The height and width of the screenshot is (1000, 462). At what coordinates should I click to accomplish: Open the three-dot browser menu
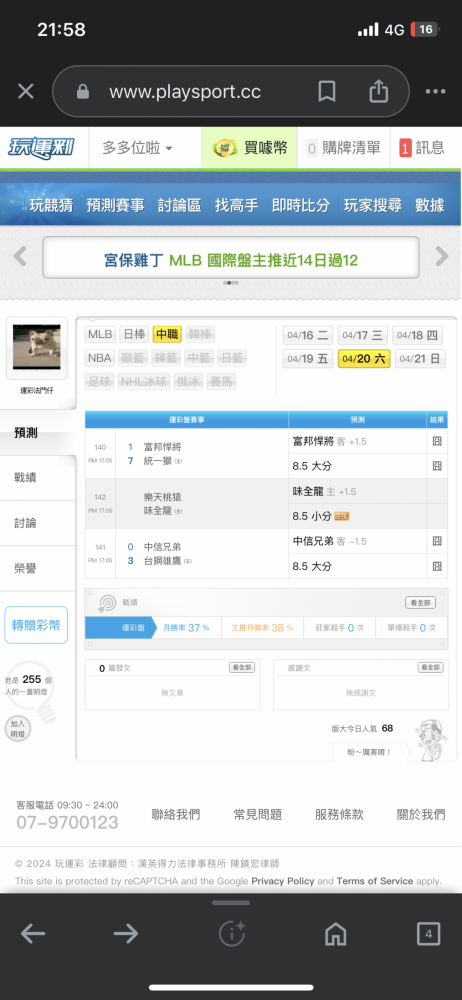click(x=435, y=91)
